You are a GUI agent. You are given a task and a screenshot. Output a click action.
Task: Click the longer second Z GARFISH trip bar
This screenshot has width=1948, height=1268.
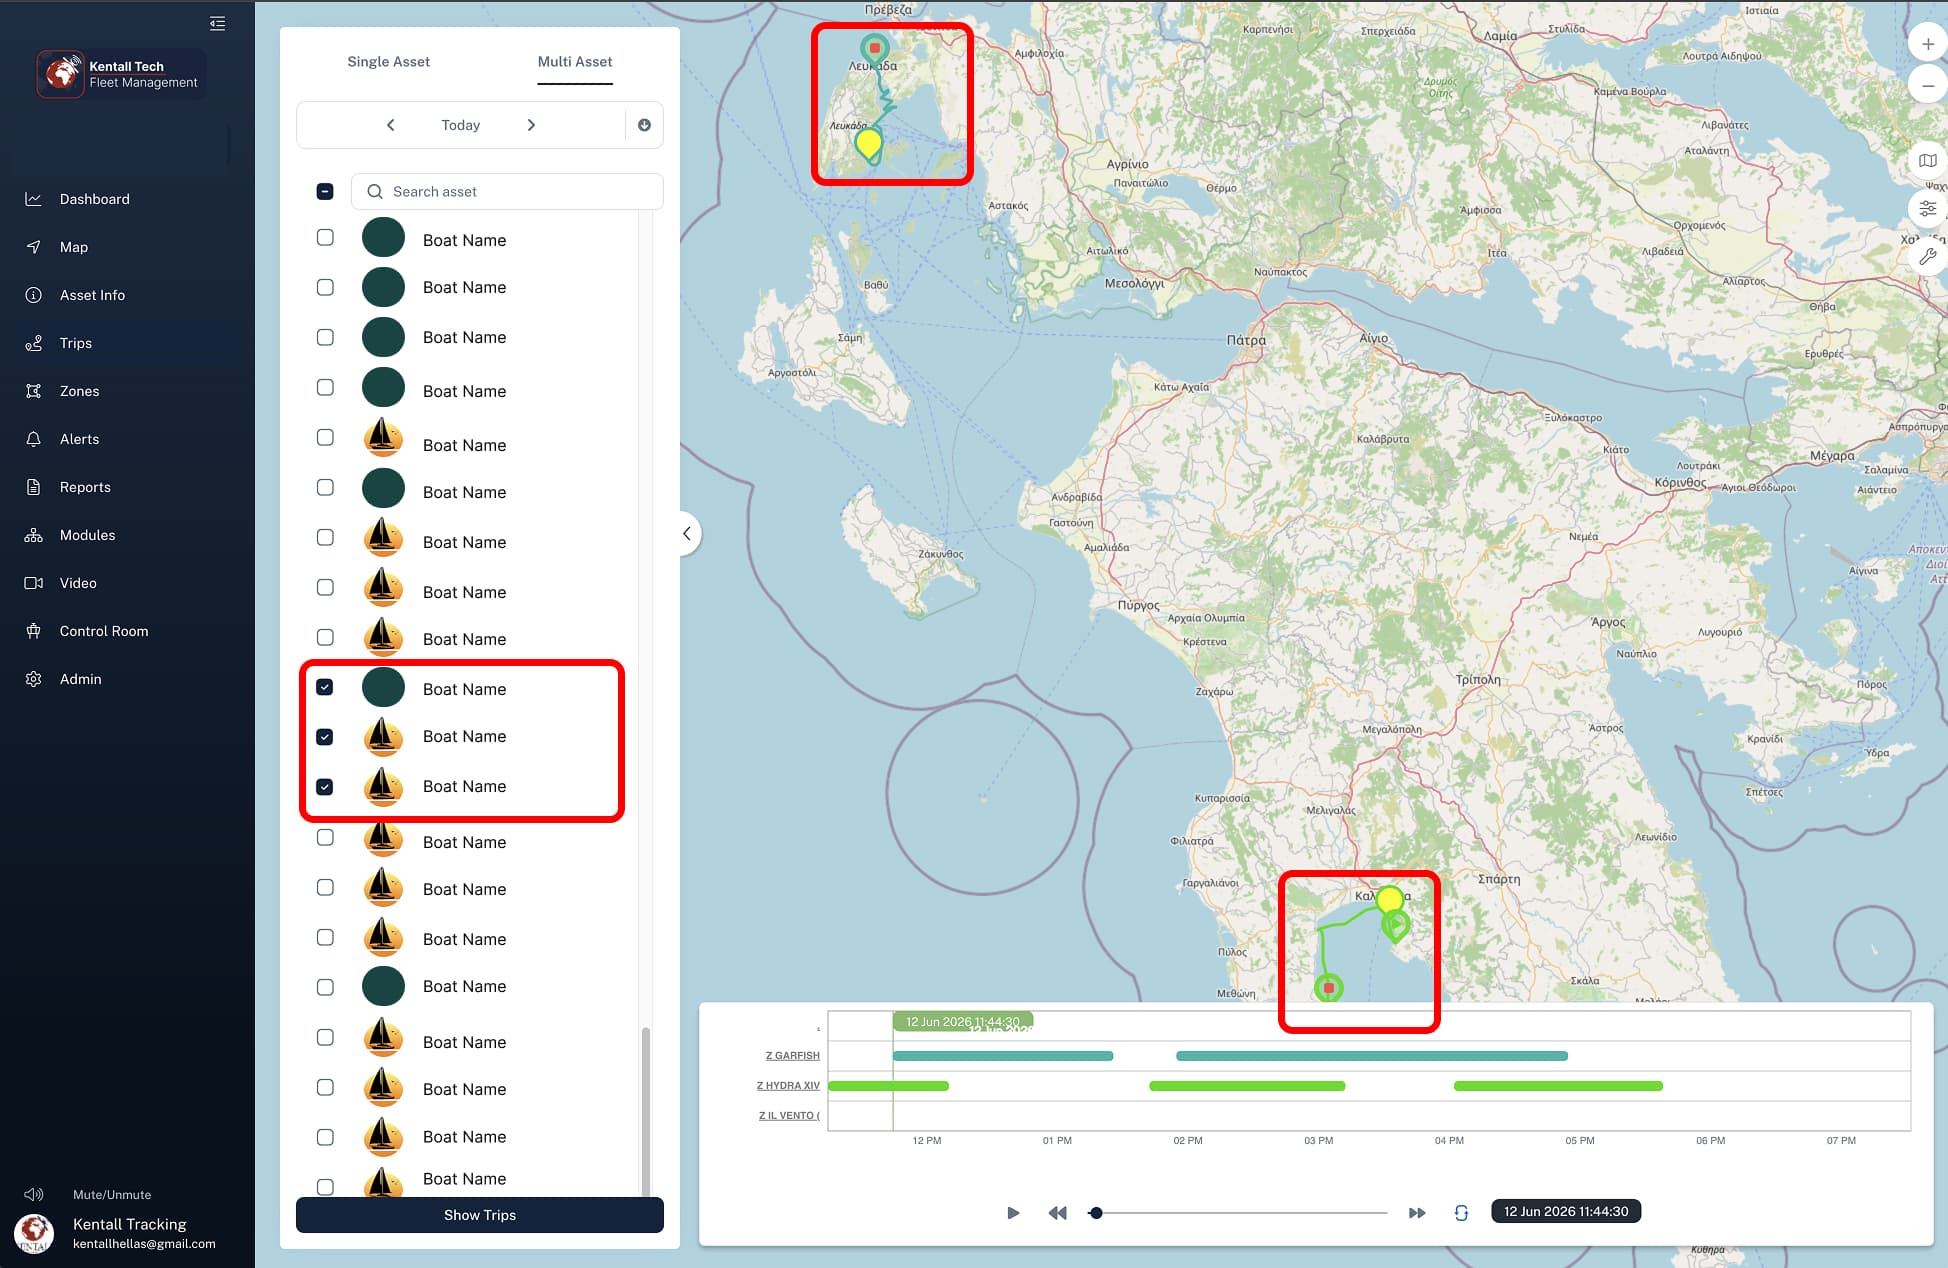click(x=1372, y=1056)
